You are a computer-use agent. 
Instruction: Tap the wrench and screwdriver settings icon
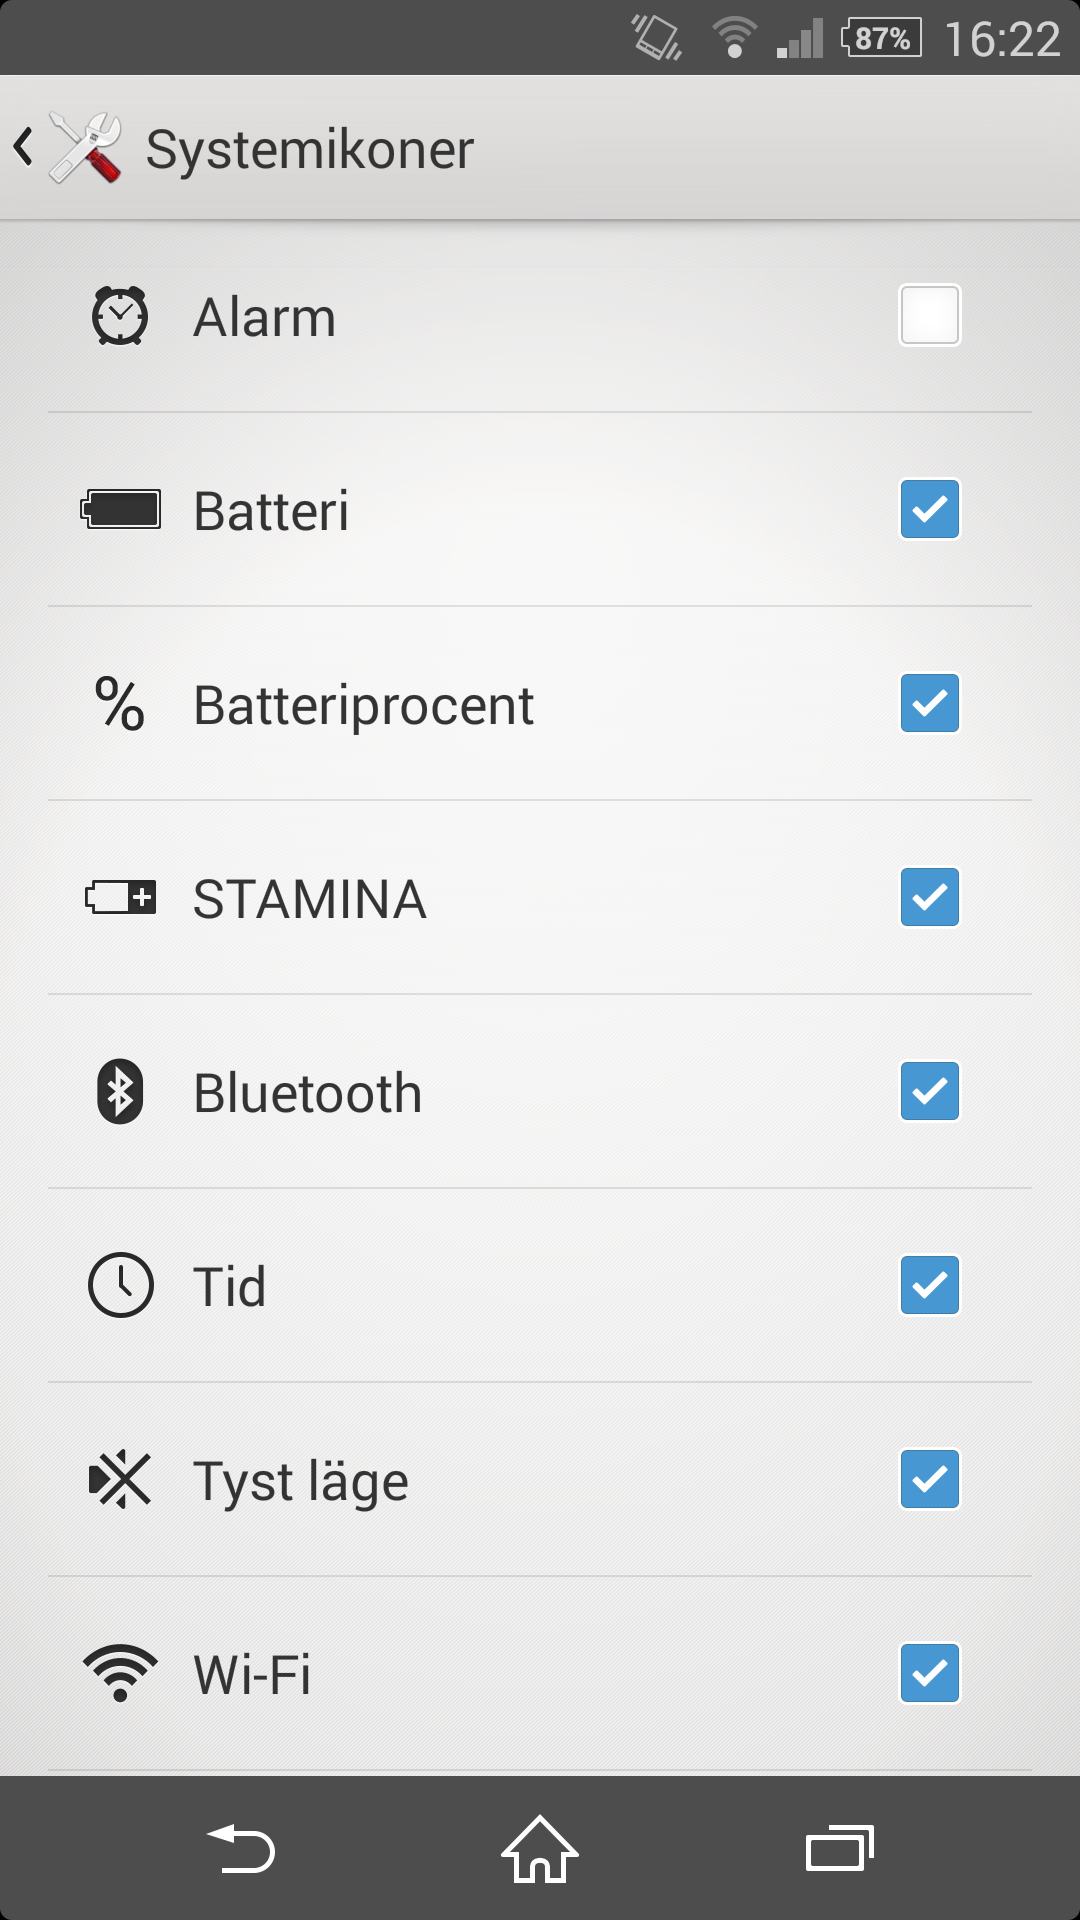click(86, 148)
